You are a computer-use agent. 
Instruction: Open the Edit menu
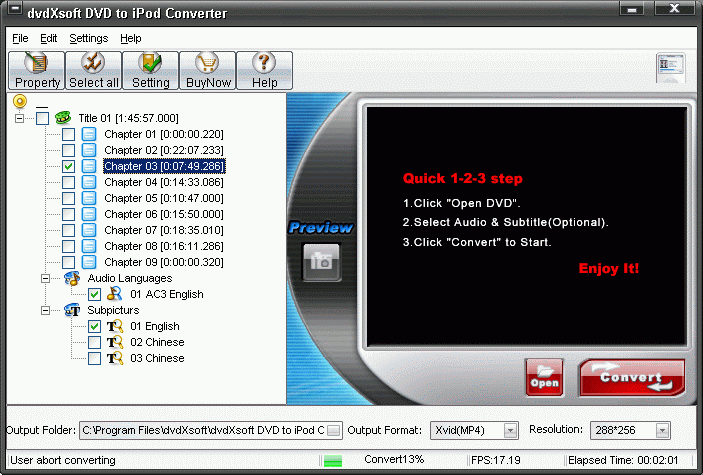click(48, 39)
